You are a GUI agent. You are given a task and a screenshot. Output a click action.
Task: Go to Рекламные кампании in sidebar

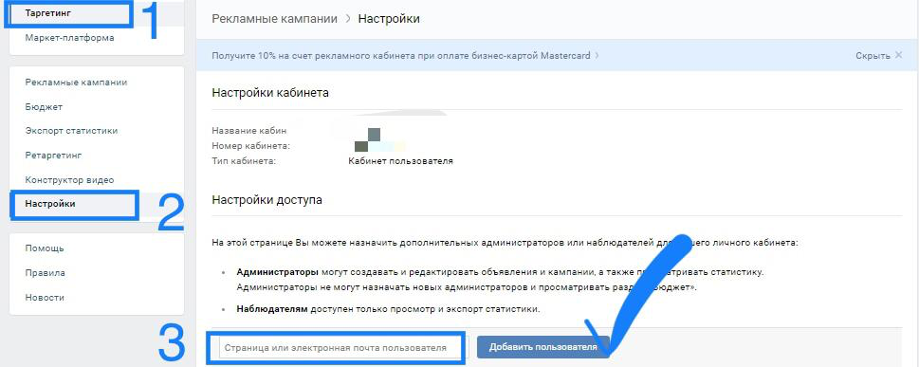tap(76, 82)
